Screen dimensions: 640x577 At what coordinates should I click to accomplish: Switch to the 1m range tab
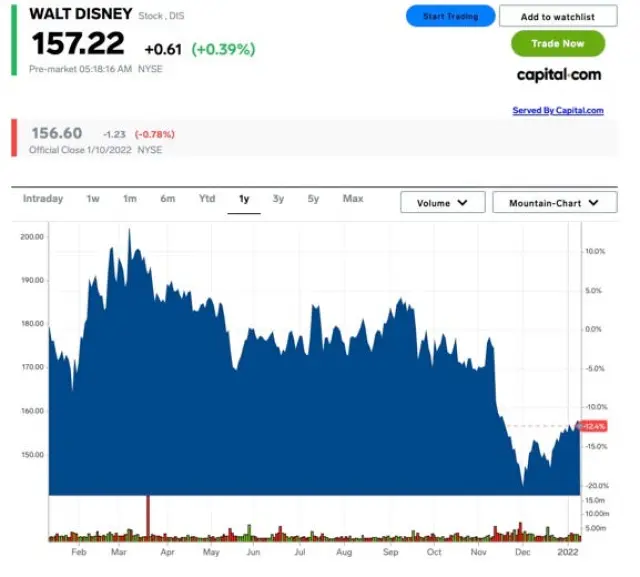(x=130, y=199)
